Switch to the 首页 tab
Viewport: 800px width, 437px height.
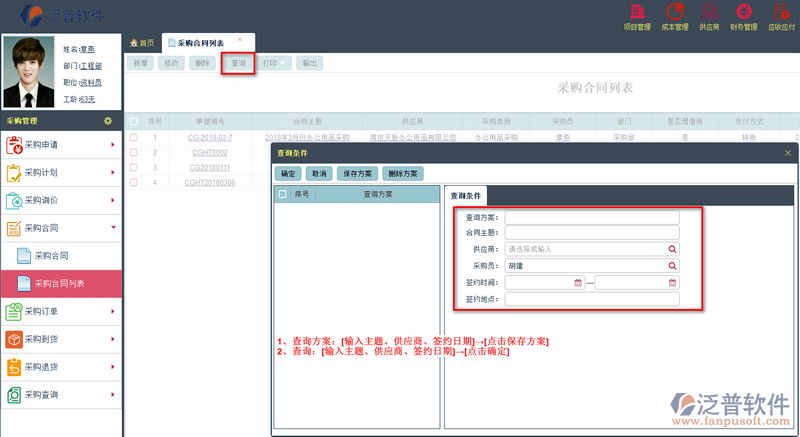point(142,43)
